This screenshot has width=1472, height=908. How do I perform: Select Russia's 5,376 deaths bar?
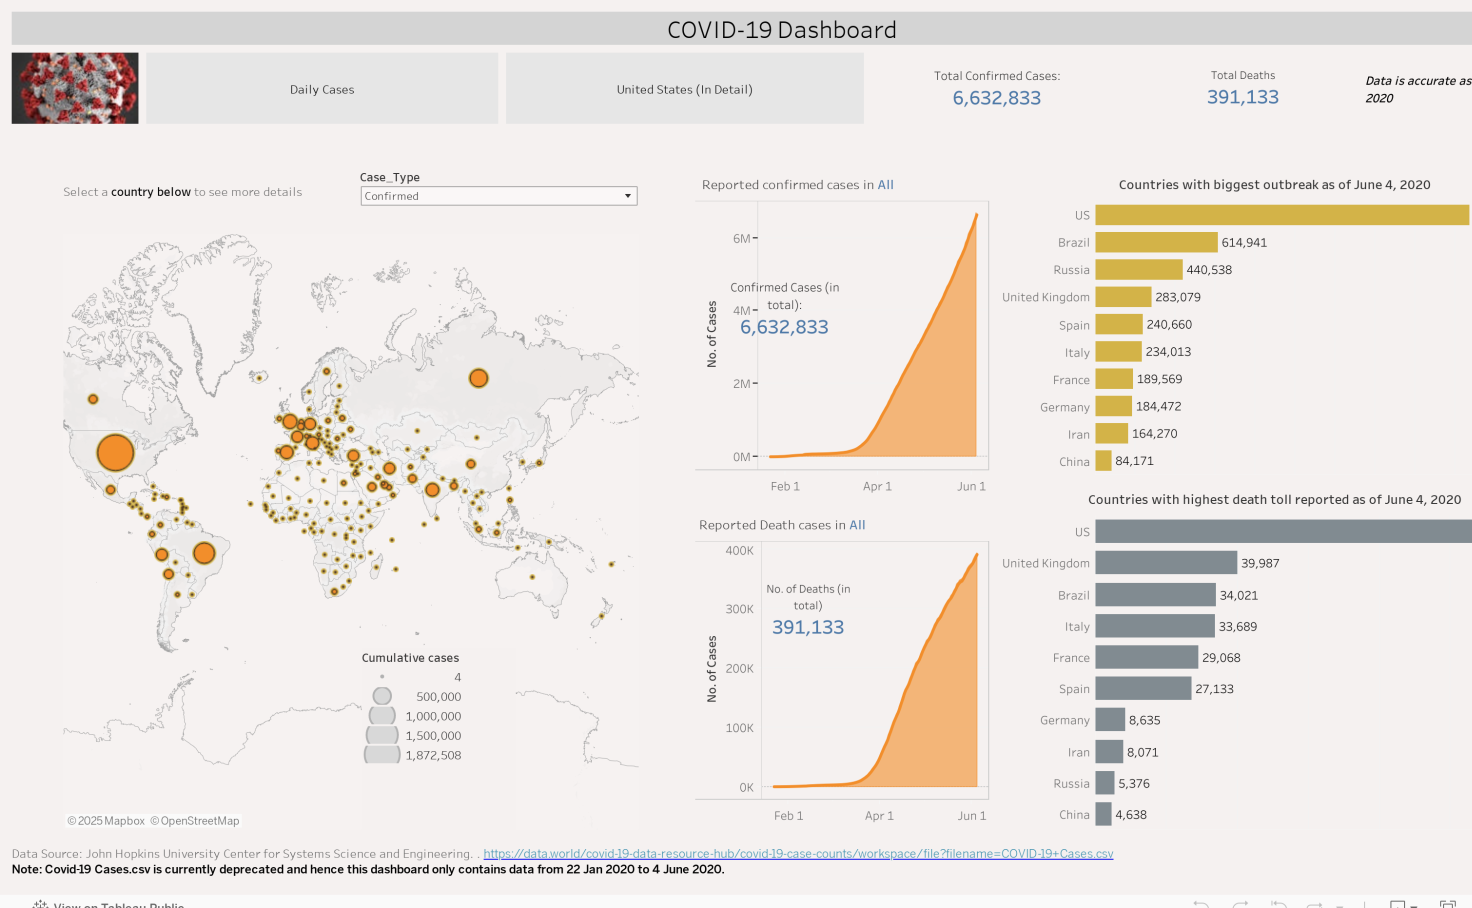click(x=1105, y=783)
